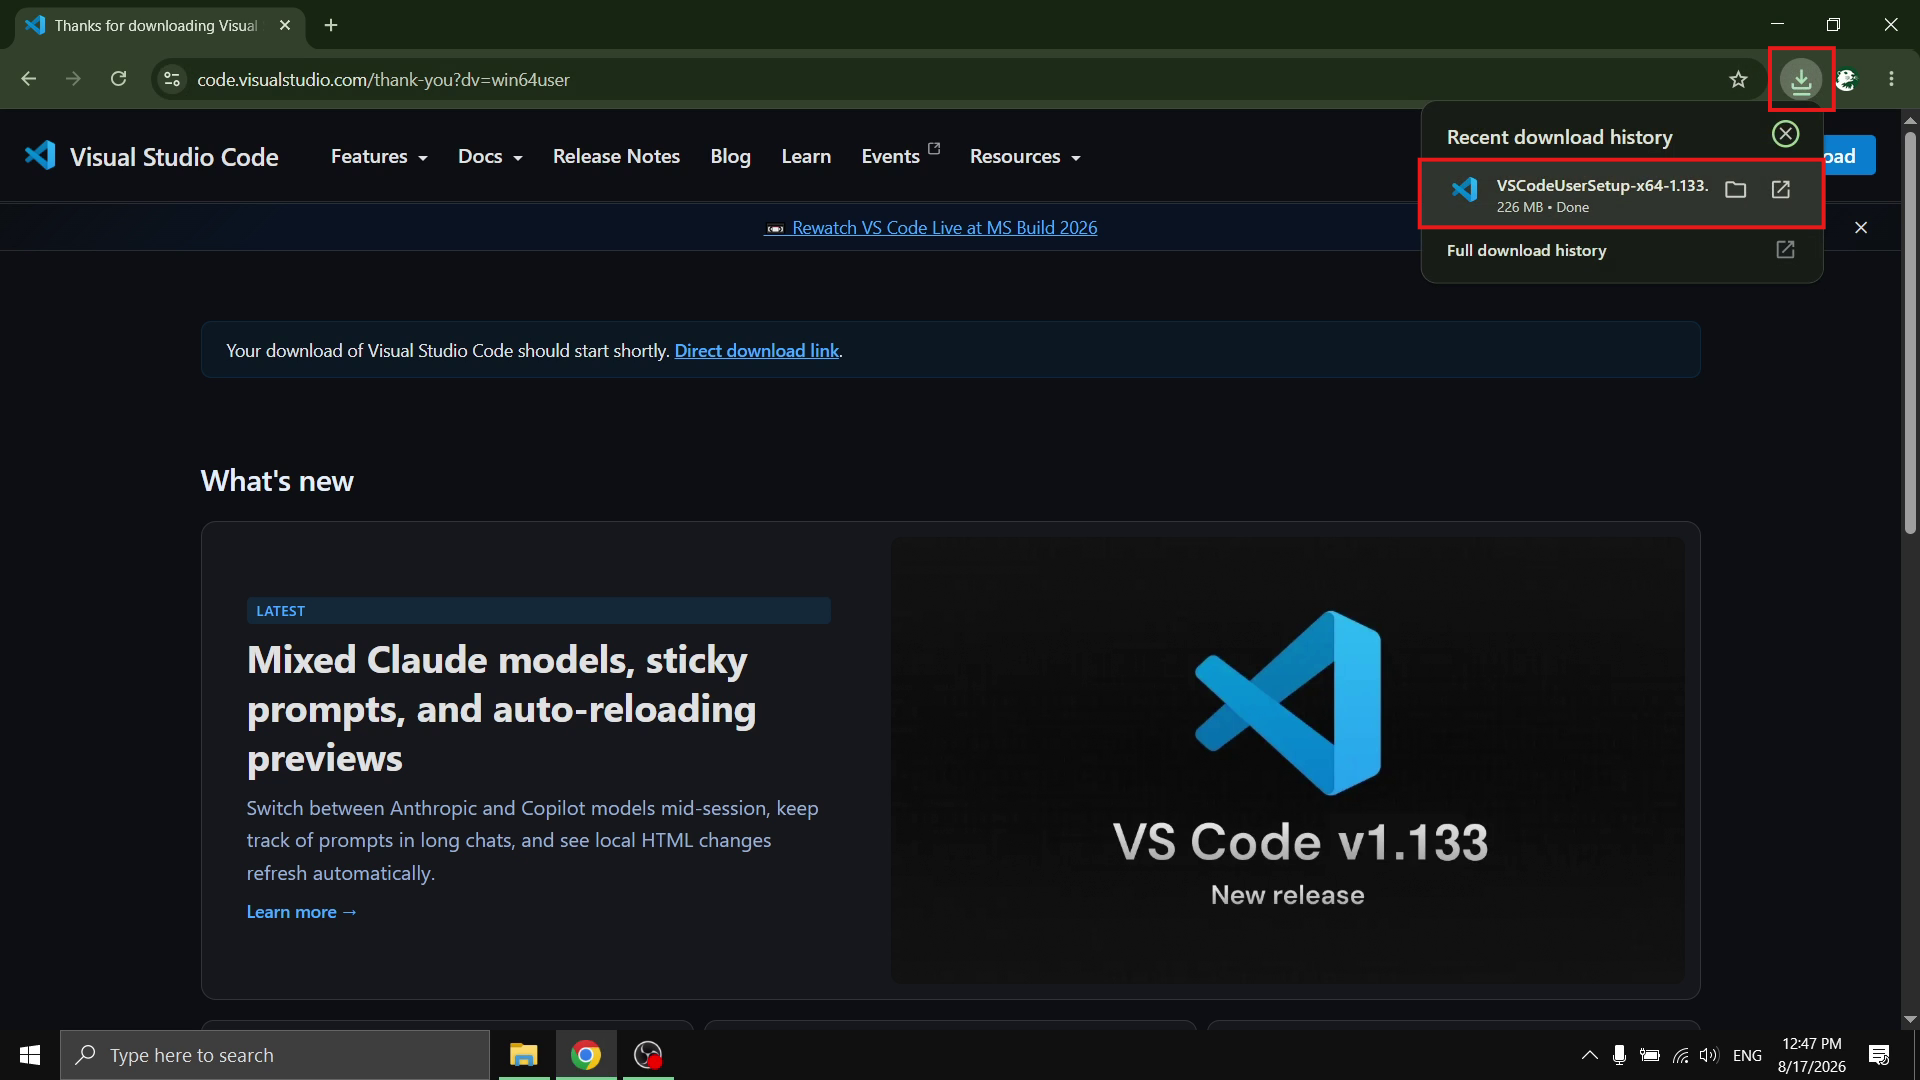
Task: Click Learn more about the latest release
Action: (x=302, y=912)
